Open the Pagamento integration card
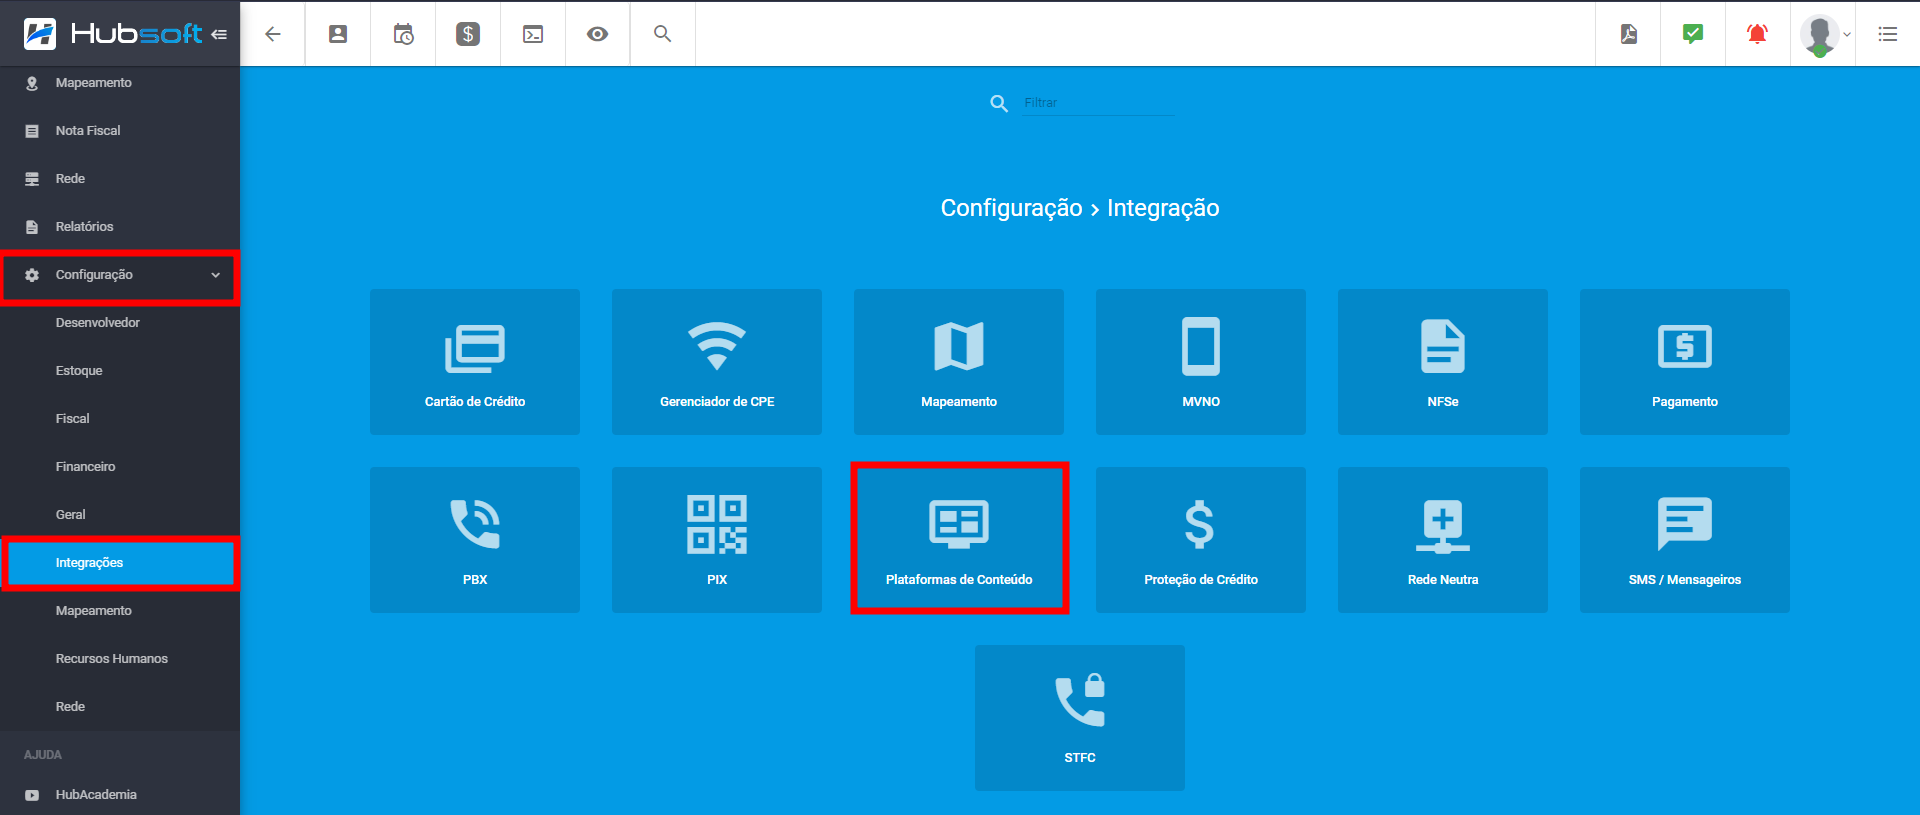The height and width of the screenshot is (815, 1920). click(x=1685, y=362)
